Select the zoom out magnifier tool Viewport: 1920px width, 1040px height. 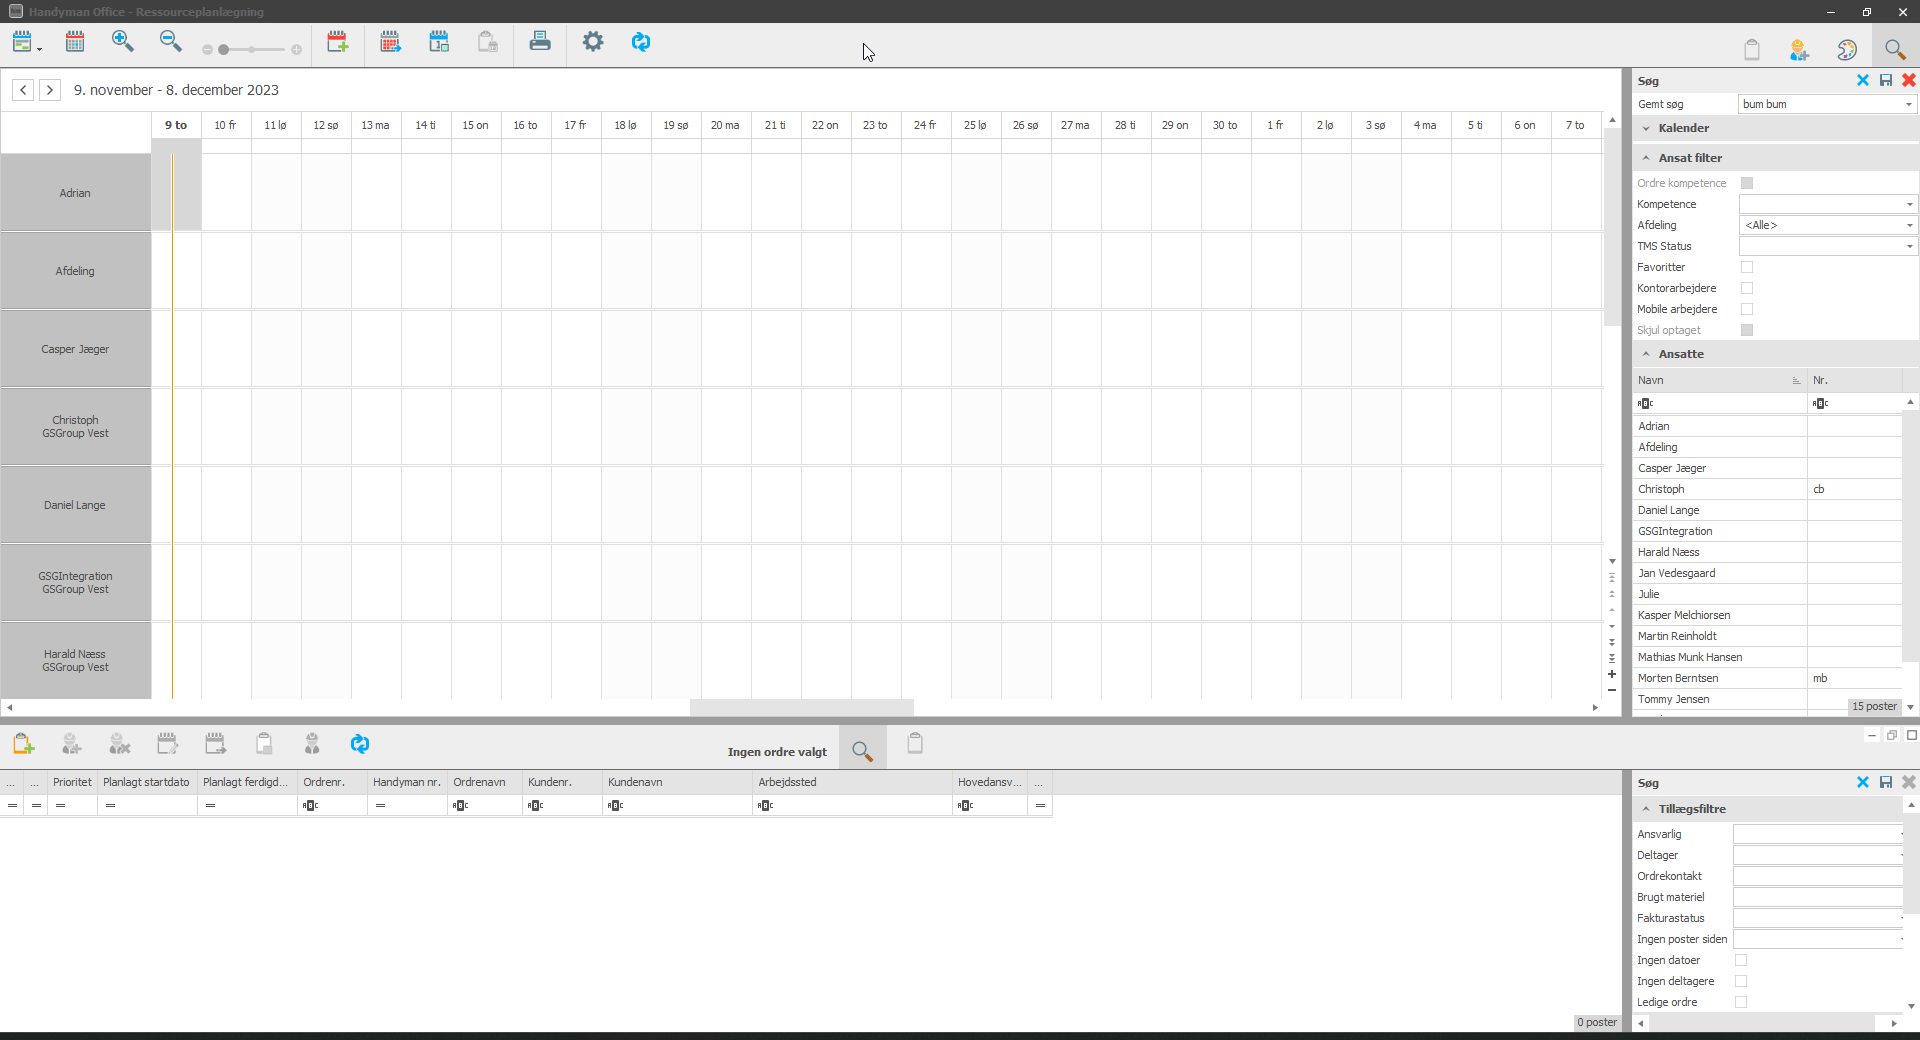tap(170, 41)
